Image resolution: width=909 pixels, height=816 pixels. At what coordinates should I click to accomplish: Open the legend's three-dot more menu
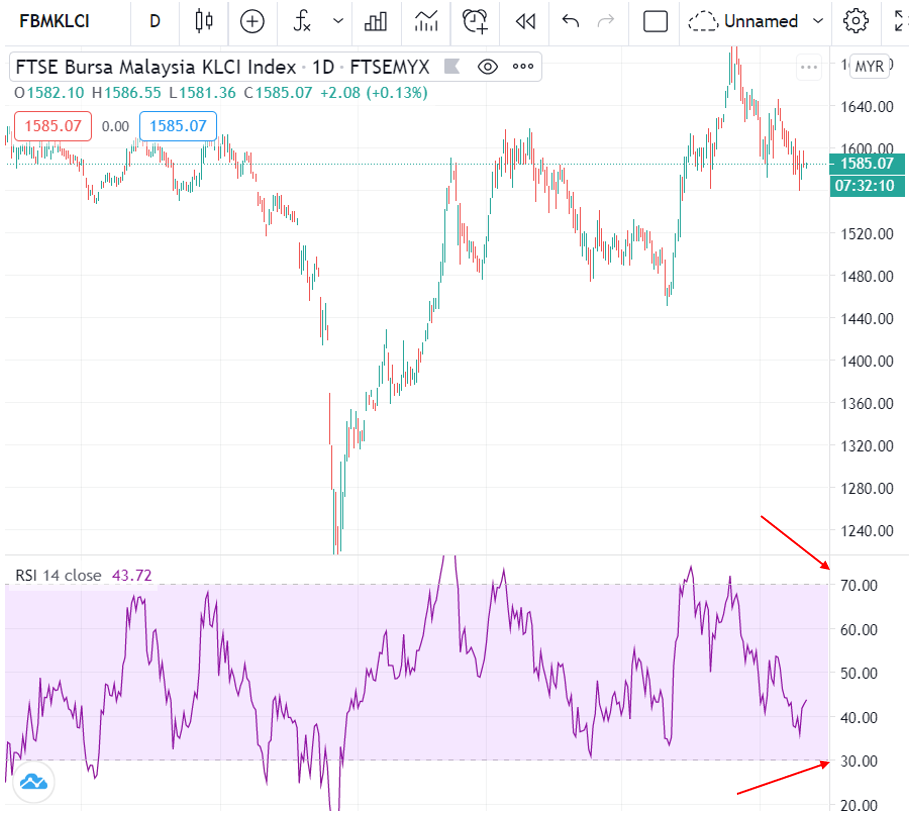[x=521, y=67]
